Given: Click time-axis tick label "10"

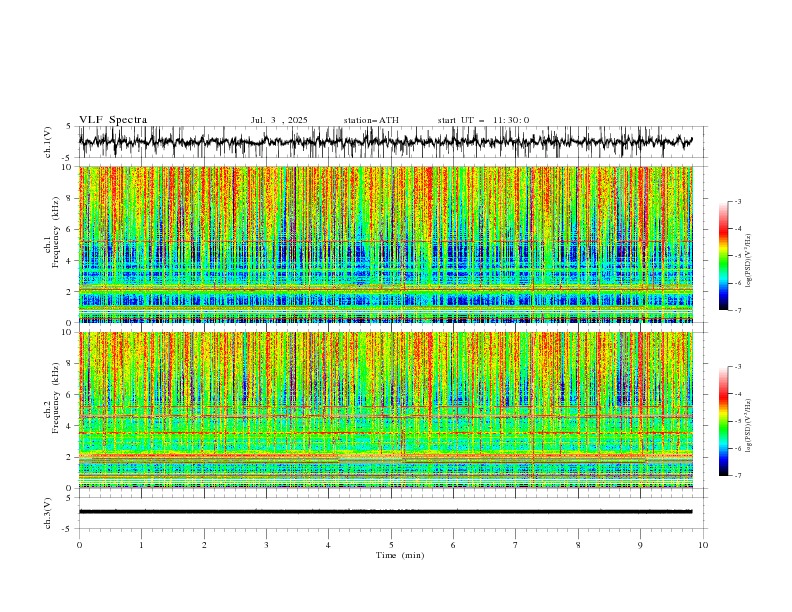Looking at the screenshot, I should pos(703,545).
